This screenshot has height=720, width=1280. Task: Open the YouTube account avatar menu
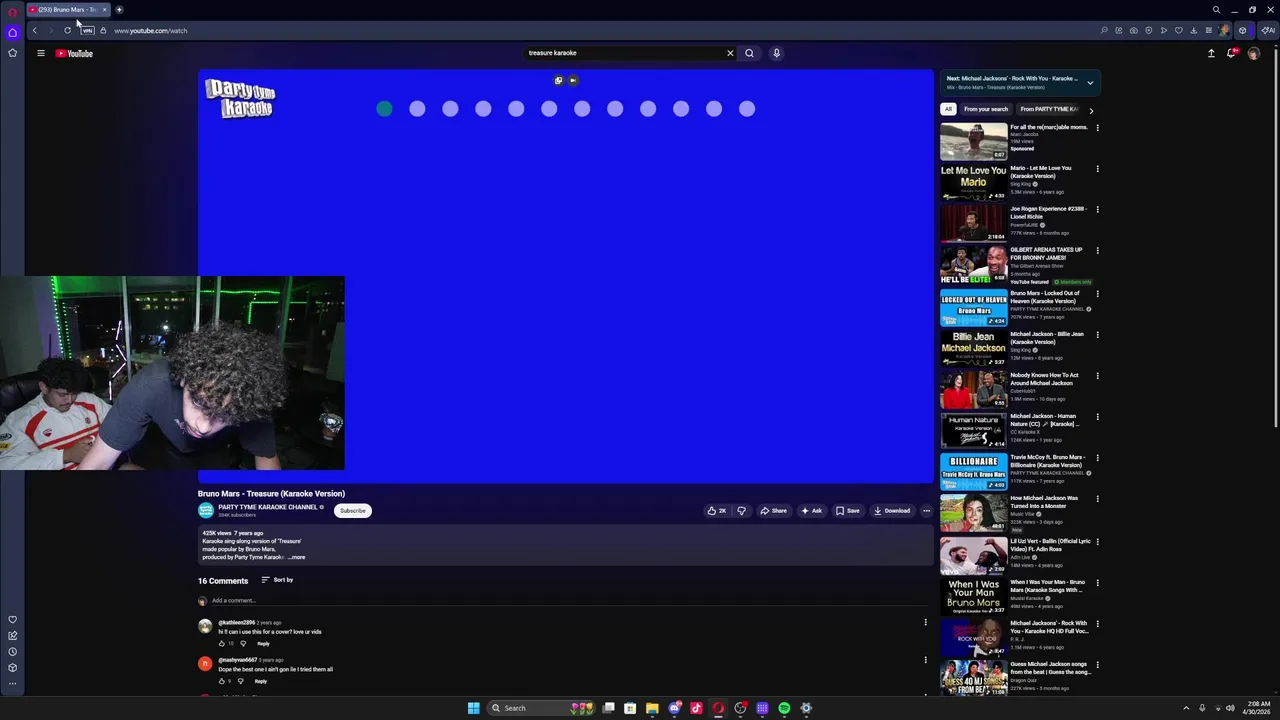[x=1253, y=53]
